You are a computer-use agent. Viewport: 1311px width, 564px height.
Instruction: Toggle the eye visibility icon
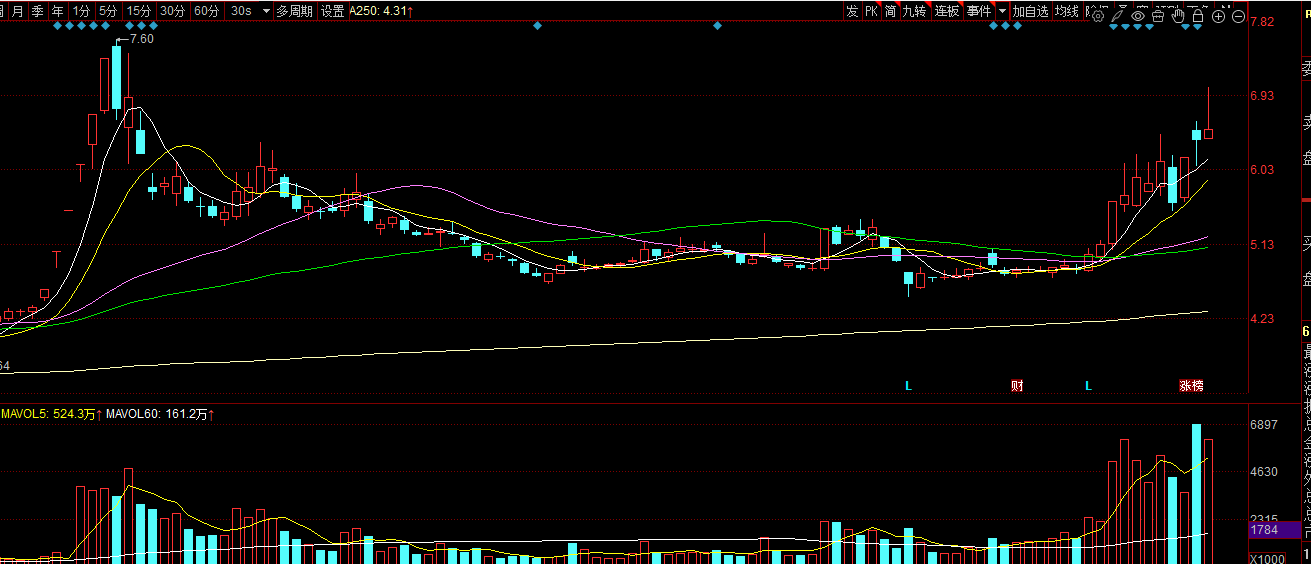click(1138, 15)
